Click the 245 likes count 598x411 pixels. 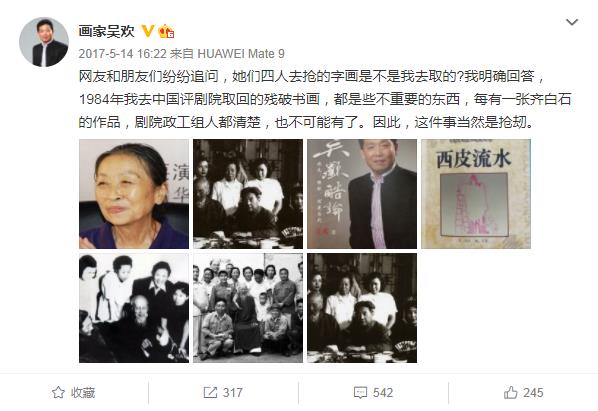(533, 393)
